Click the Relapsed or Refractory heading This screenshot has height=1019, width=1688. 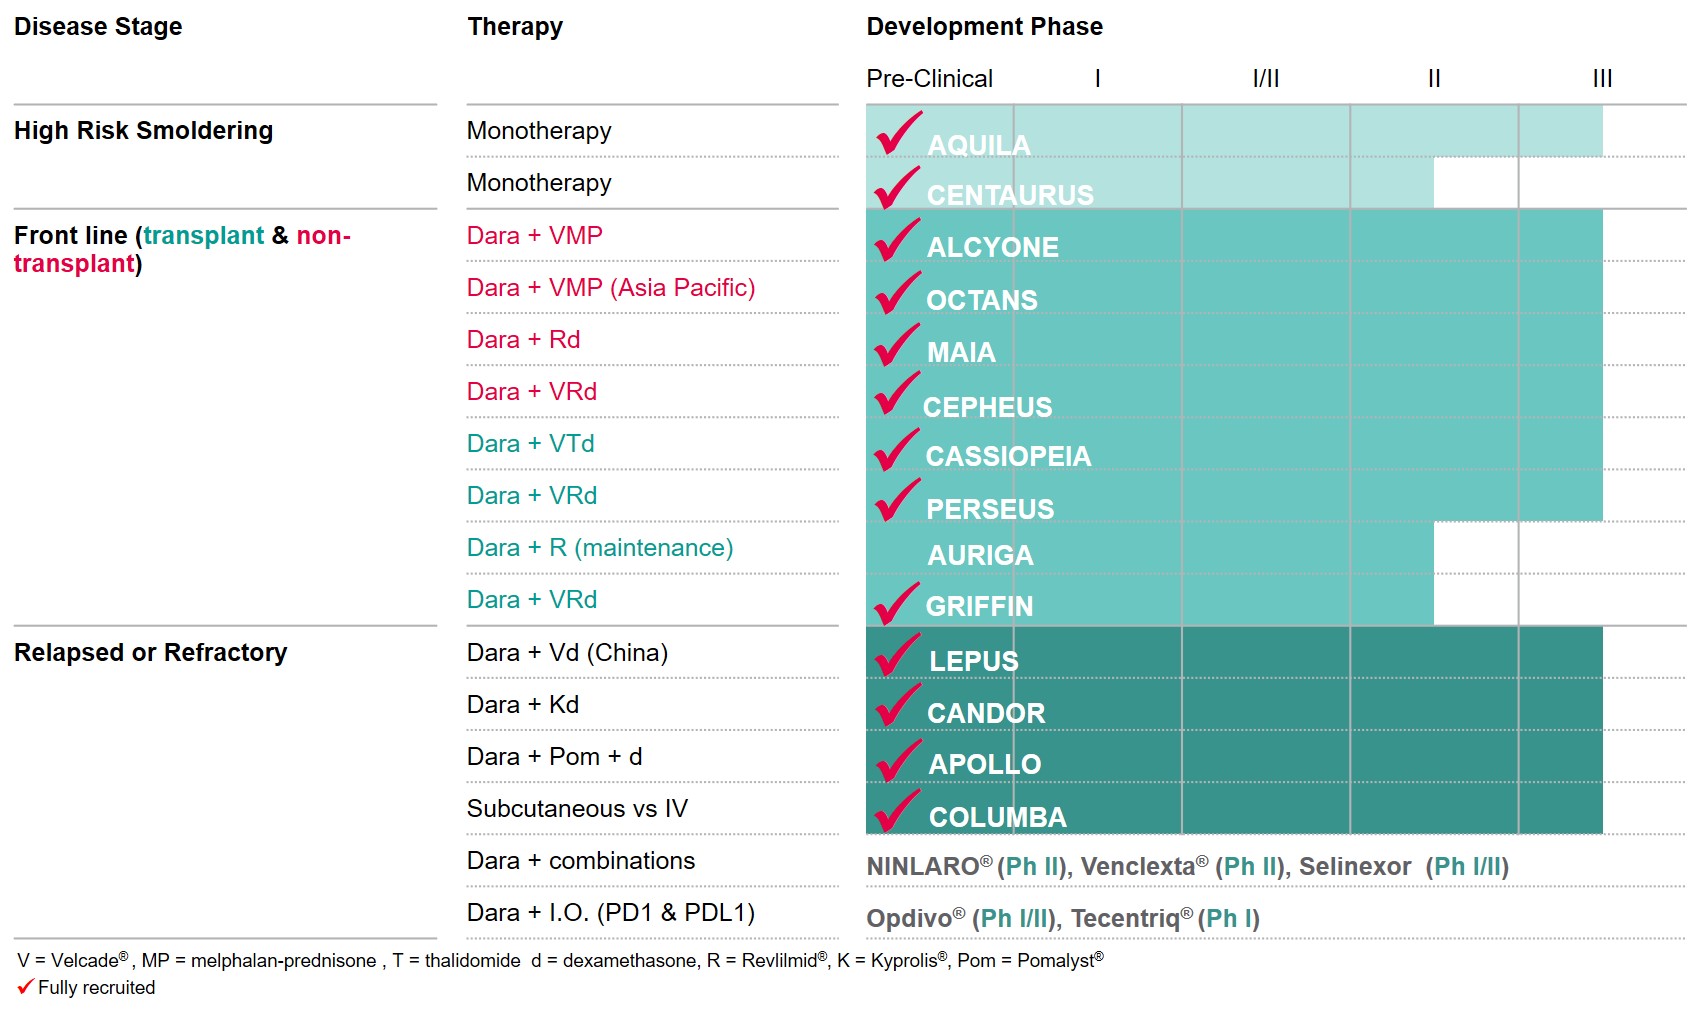click(x=150, y=653)
